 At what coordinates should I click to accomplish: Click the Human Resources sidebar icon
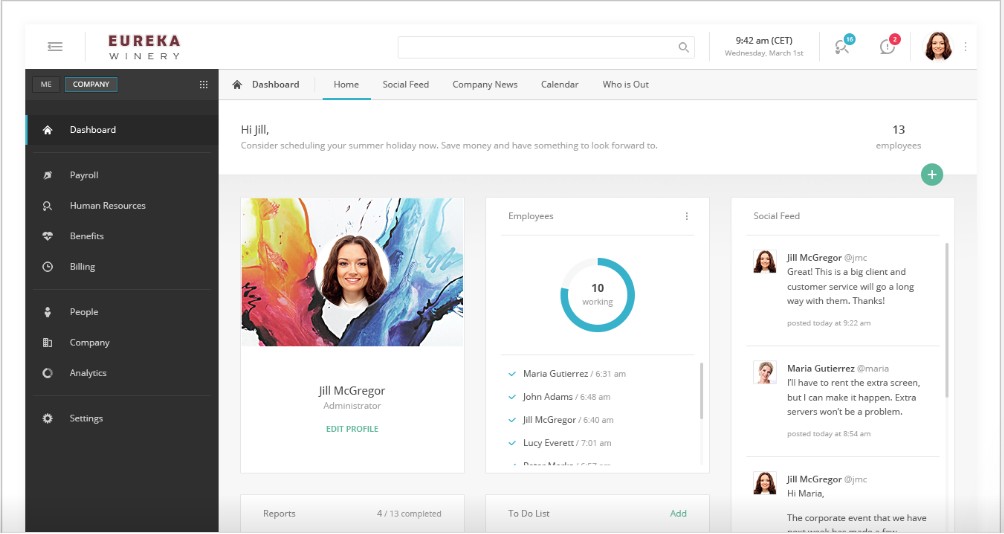(x=47, y=206)
